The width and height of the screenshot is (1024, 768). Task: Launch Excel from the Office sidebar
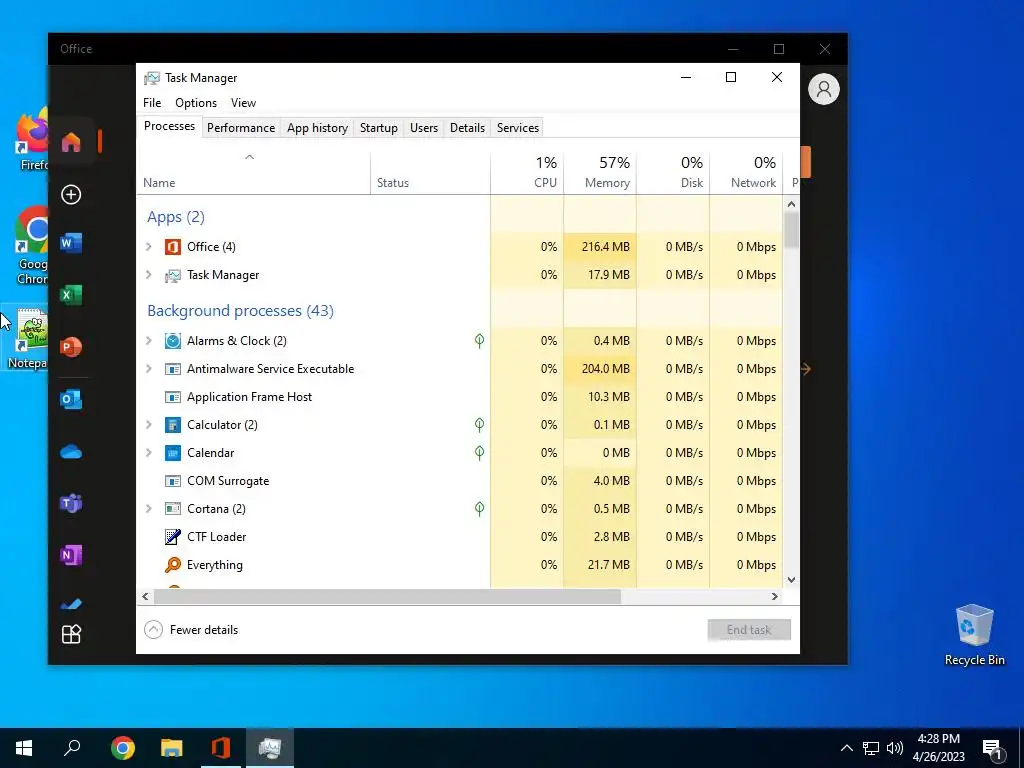point(71,295)
